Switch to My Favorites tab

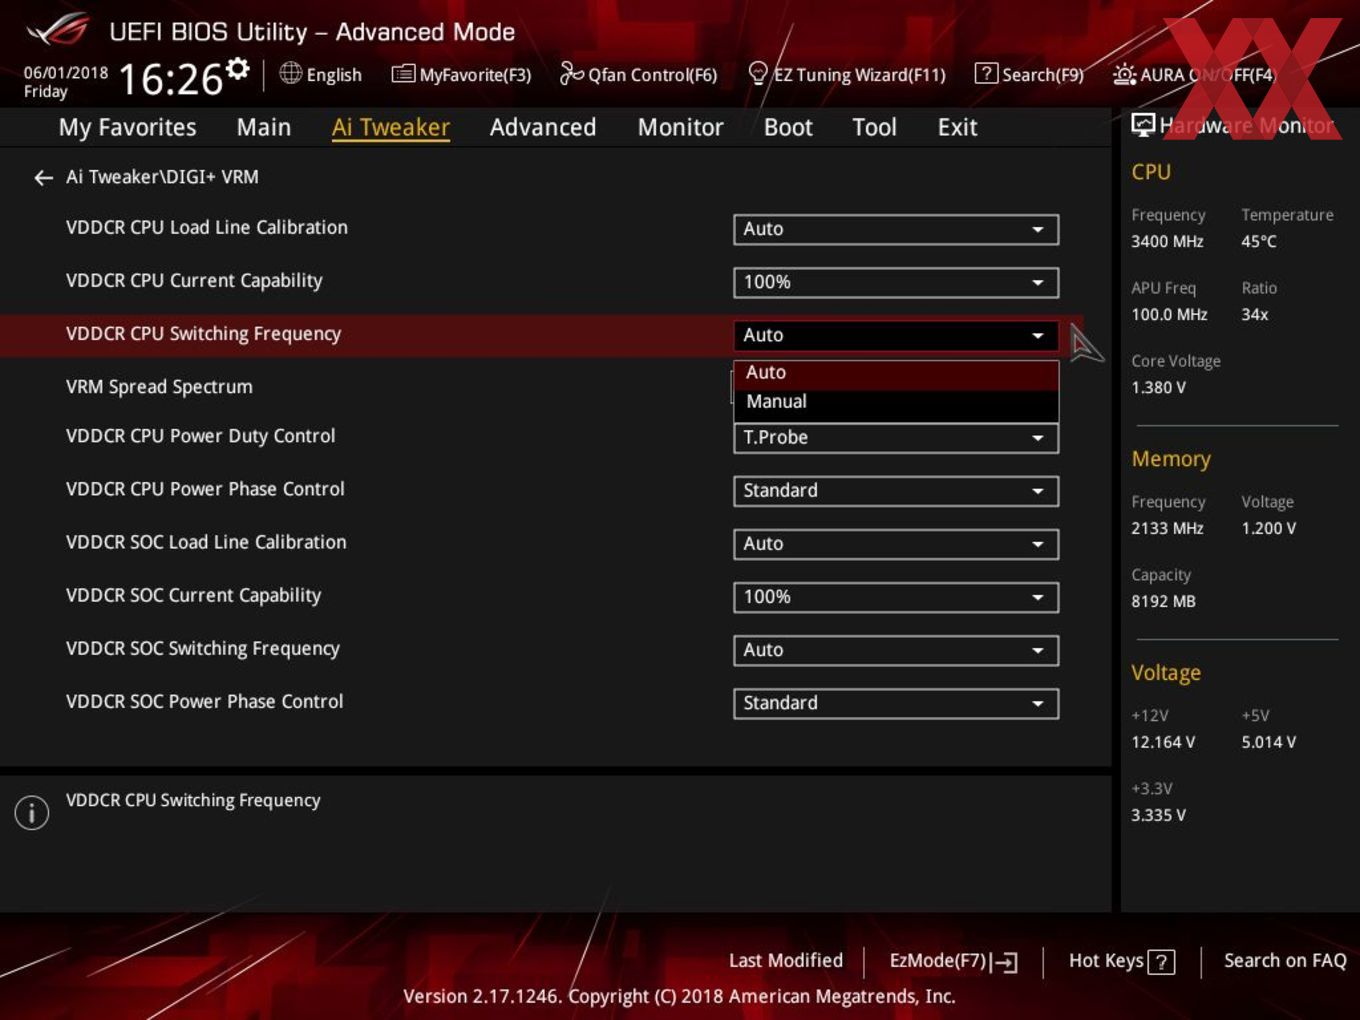point(127,127)
